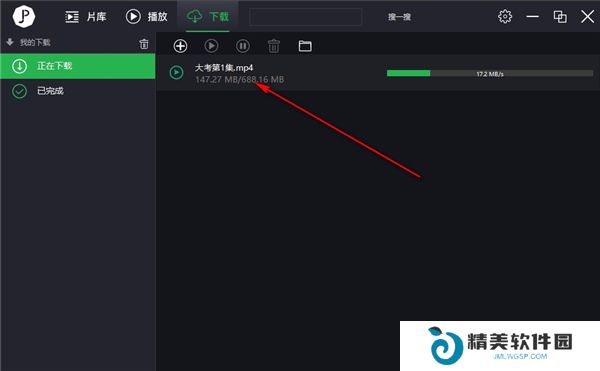Minimize the player window
The width and height of the screenshot is (600, 371).
532,16
